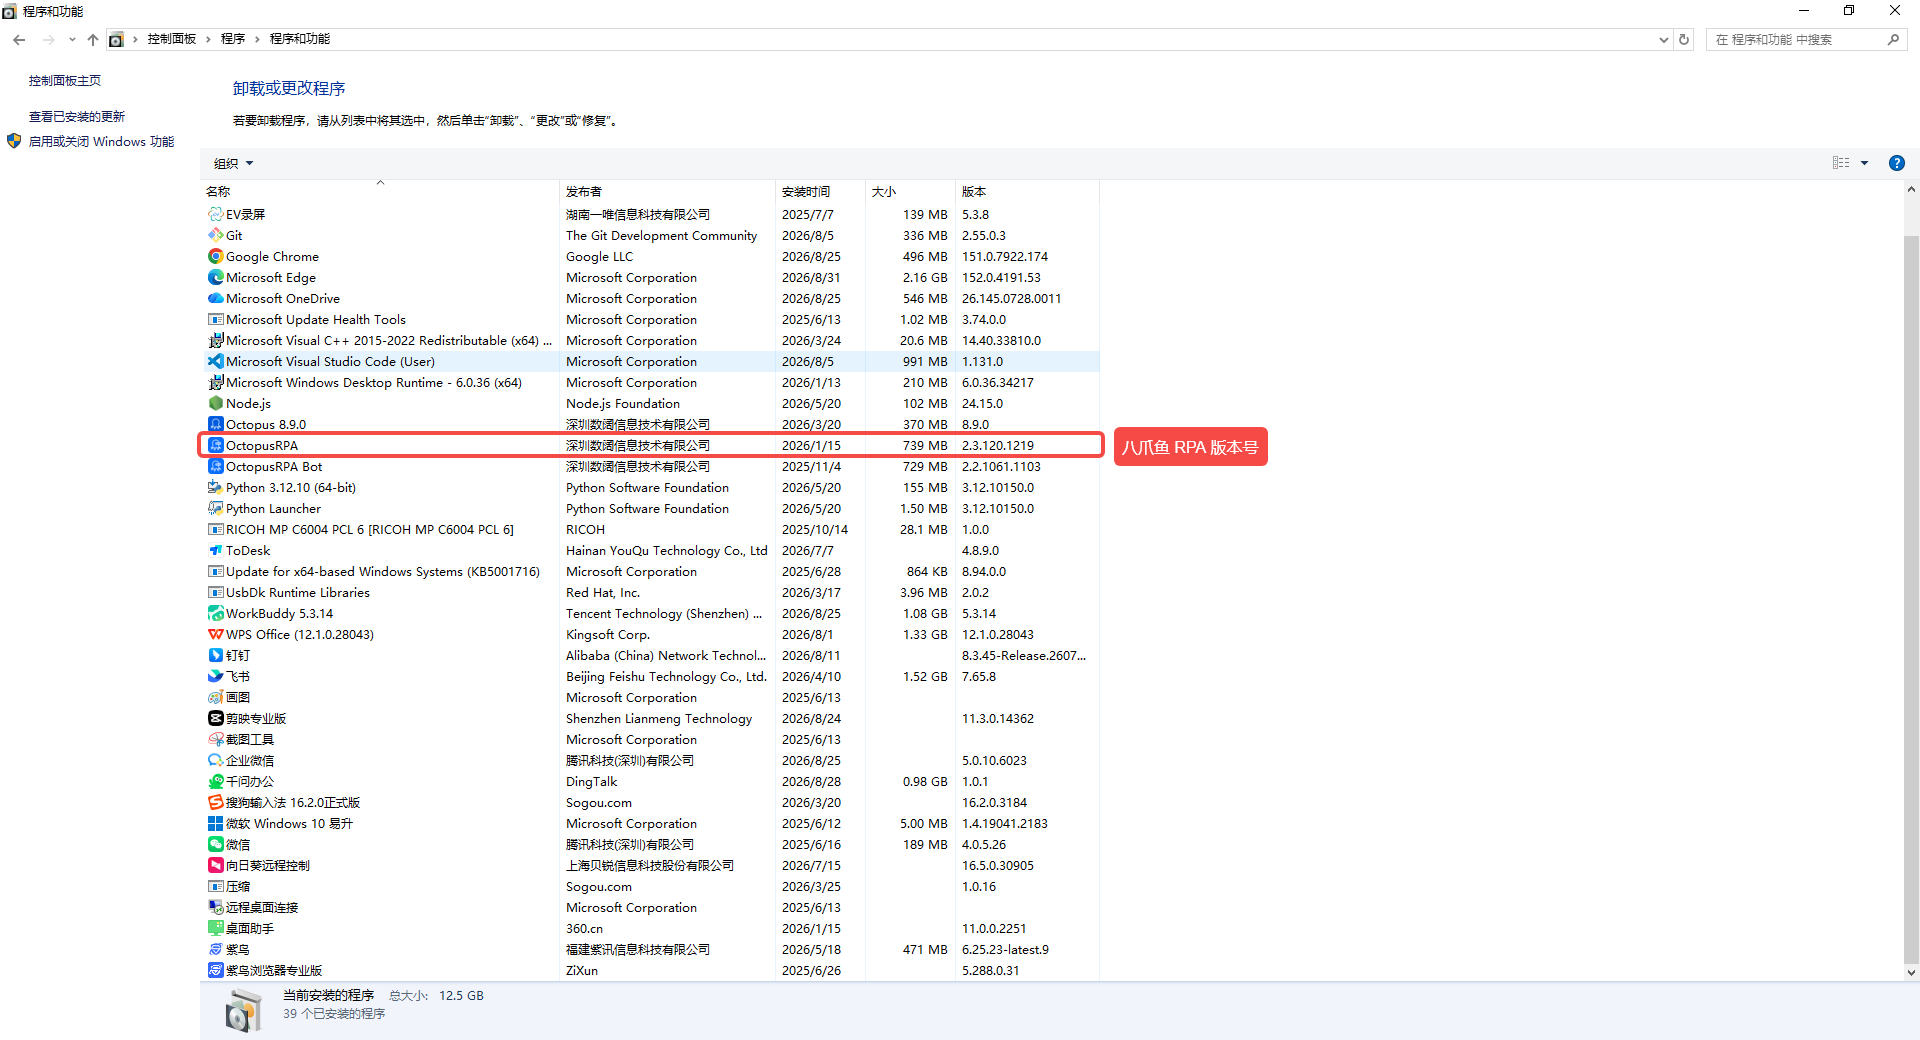The image size is (1920, 1040).
Task: Sort the list by 发布者 column
Action: tap(667, 191)
